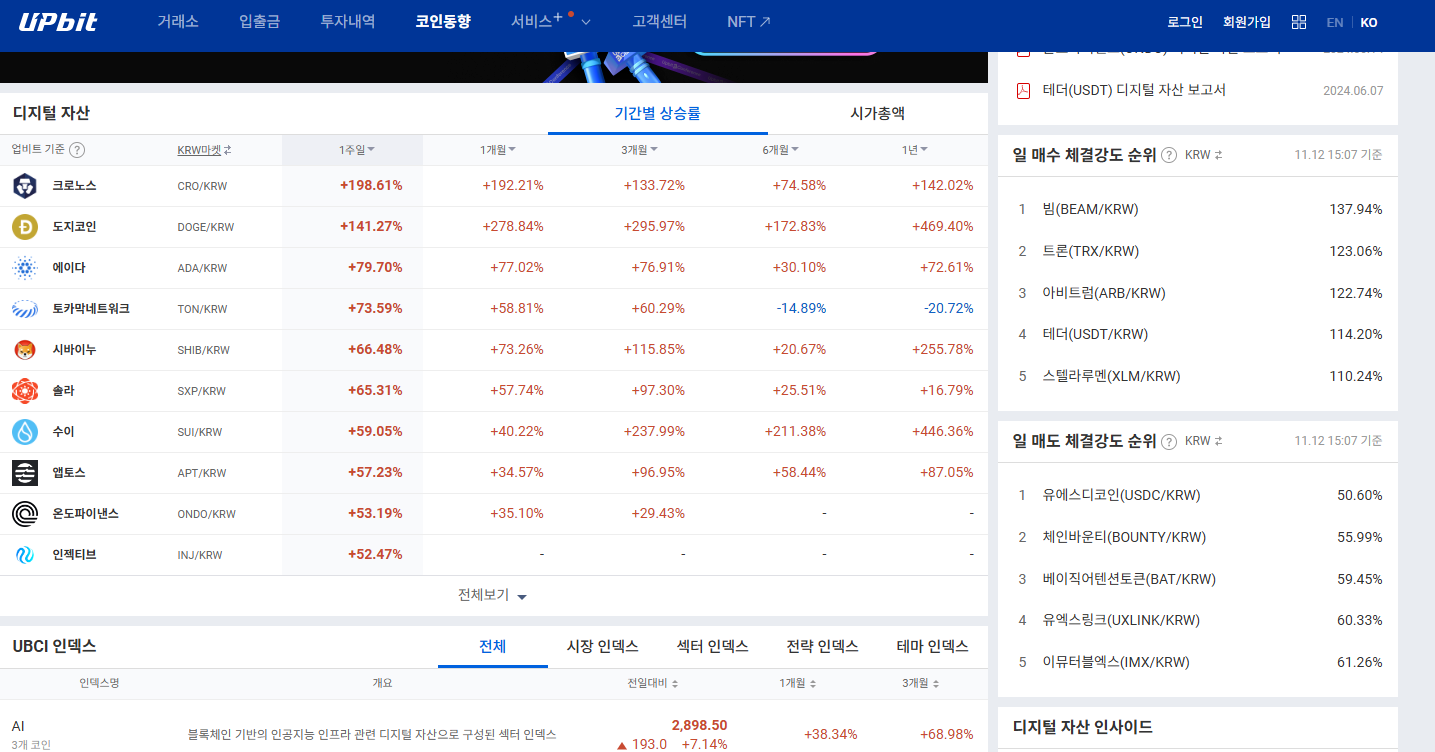Image resolution: width=1435 pixels, height=752 pixels.
Task: Sort UBCI index by 전일대비
Action: pyautogui.click(x=653, y=684)
